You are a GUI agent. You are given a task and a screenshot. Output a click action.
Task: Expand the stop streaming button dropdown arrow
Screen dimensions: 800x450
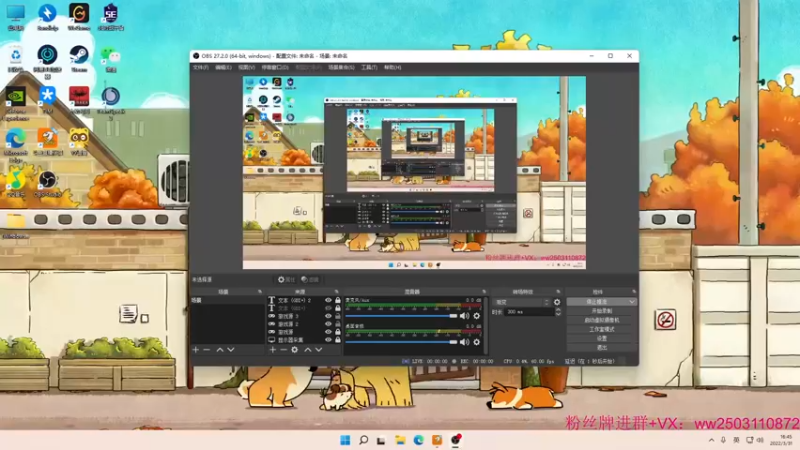(632, 302)
